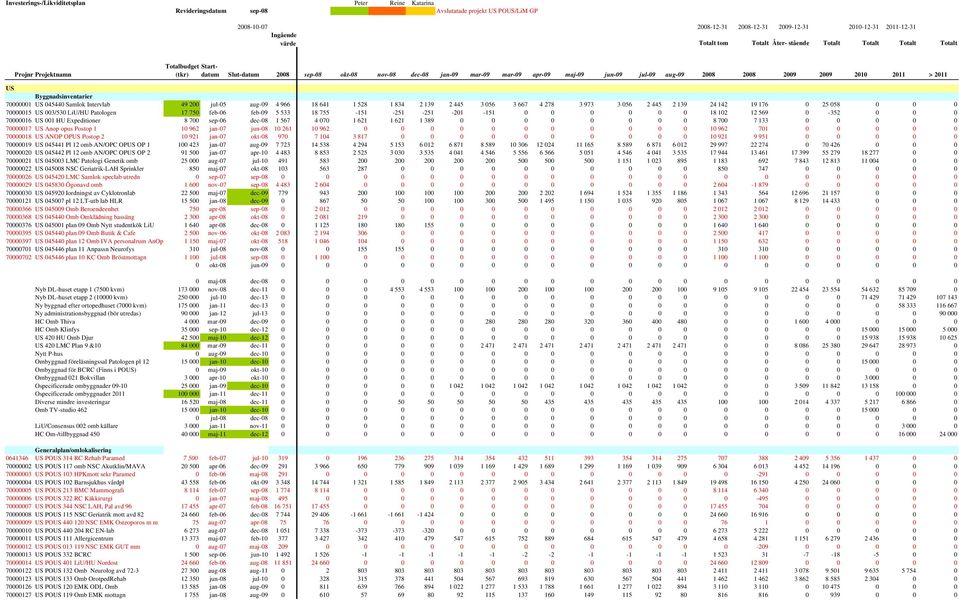Screen dimensions: 959x601
Task: Select the 'Totalbudget (tkr)' column header
Action: pyautogui.click(x=182, y=70)
